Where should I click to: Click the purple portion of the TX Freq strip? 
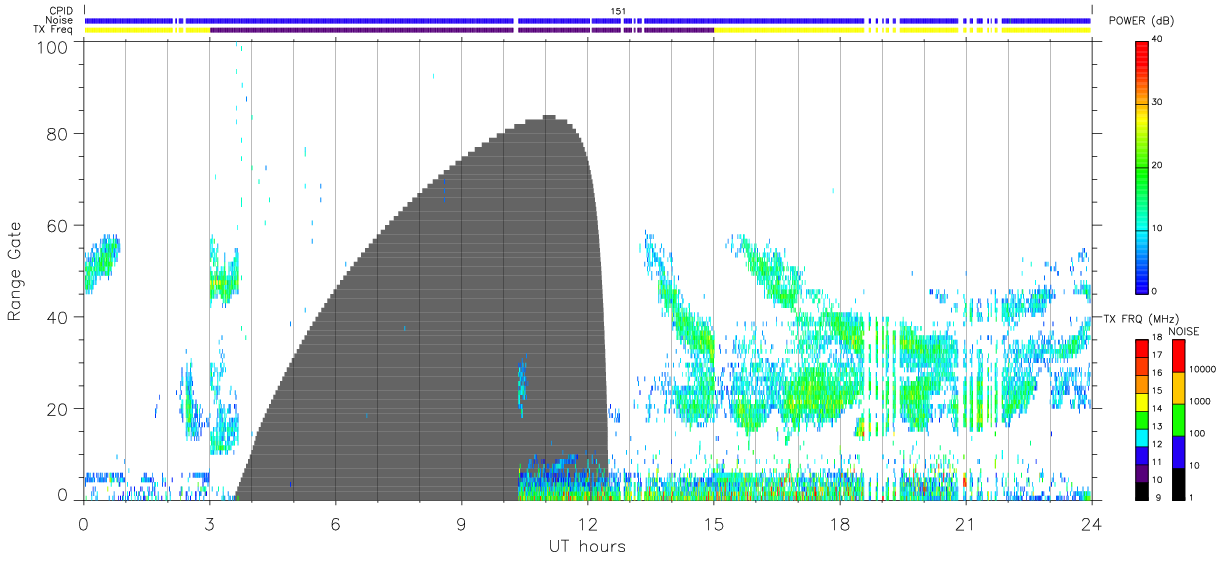(461, 30)
